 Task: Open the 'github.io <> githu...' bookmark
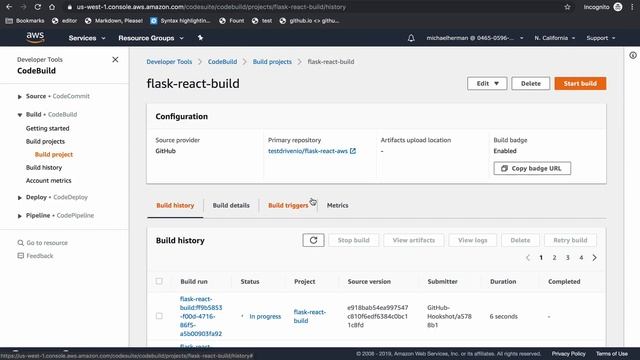[x=309, y=20]
